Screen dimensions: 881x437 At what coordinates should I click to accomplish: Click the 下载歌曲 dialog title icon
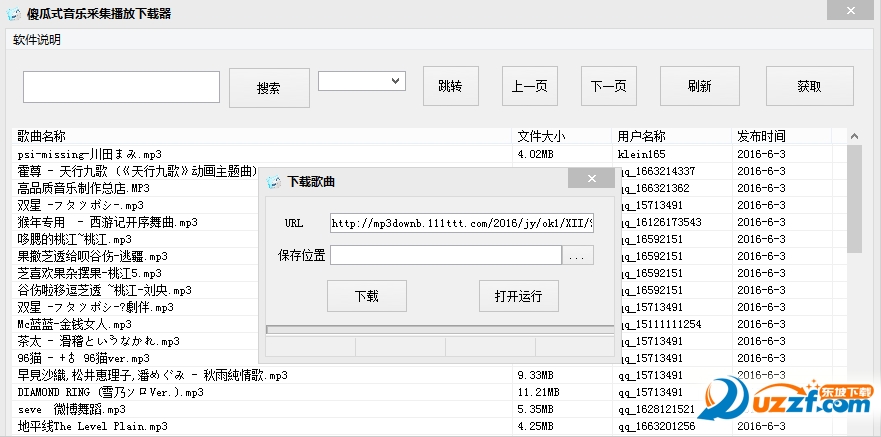273,181
